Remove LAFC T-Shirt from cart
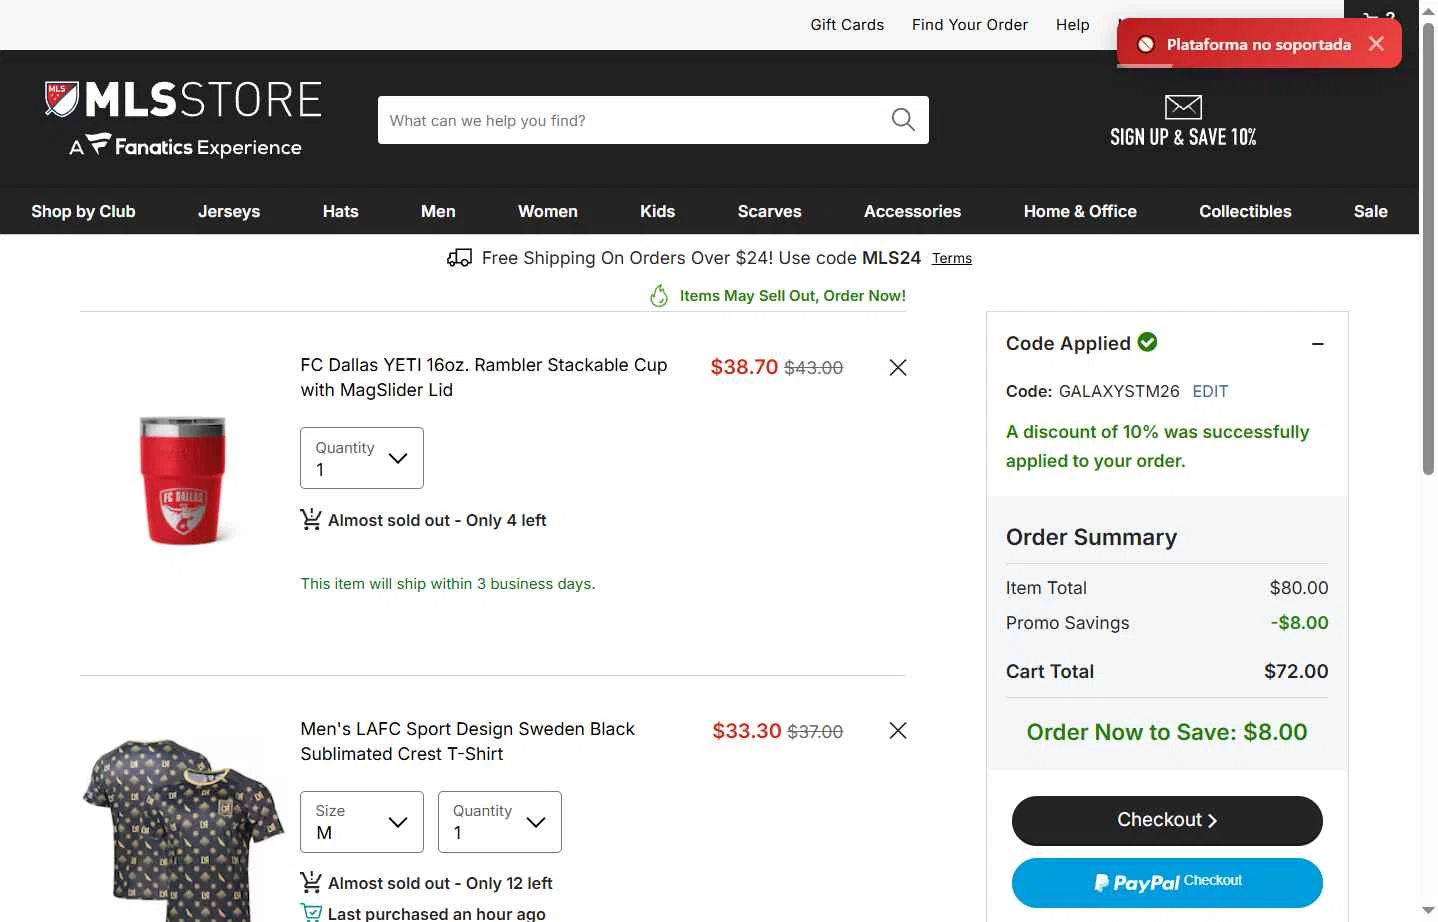Image resolution: width=1438 pixels, height=922 pixels. (x=898, y=731)
